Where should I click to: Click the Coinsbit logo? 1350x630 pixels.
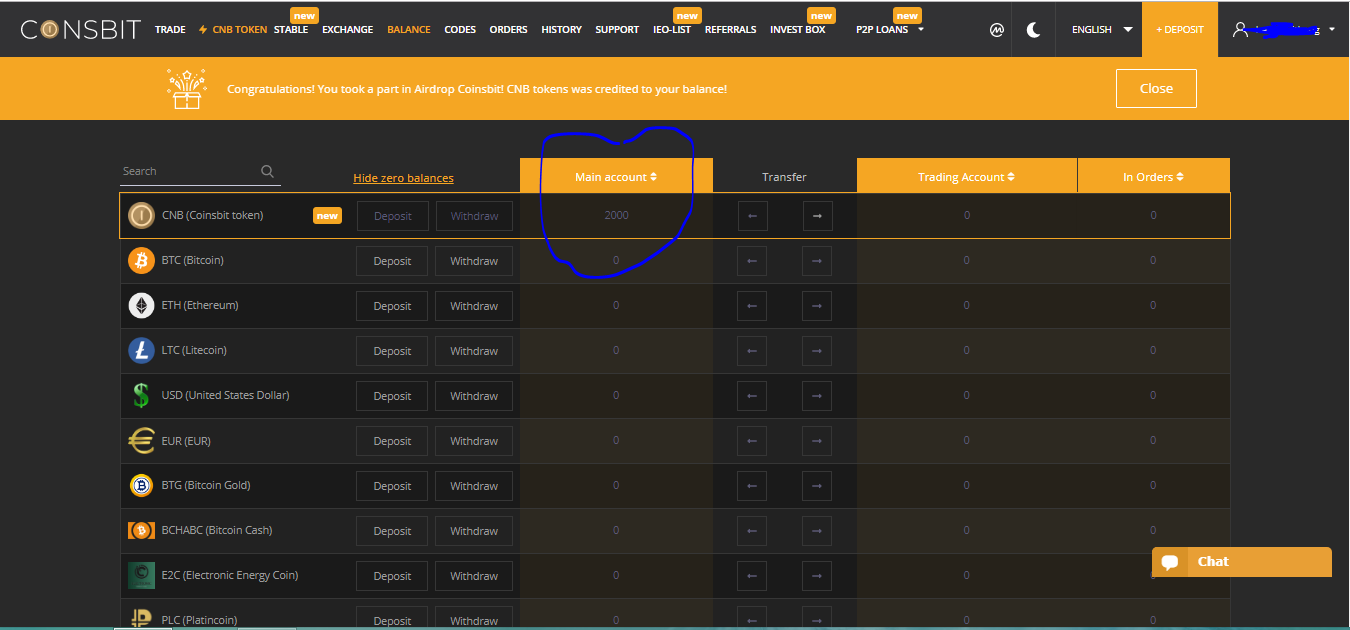pyautogui.click(x=81, y=29)
